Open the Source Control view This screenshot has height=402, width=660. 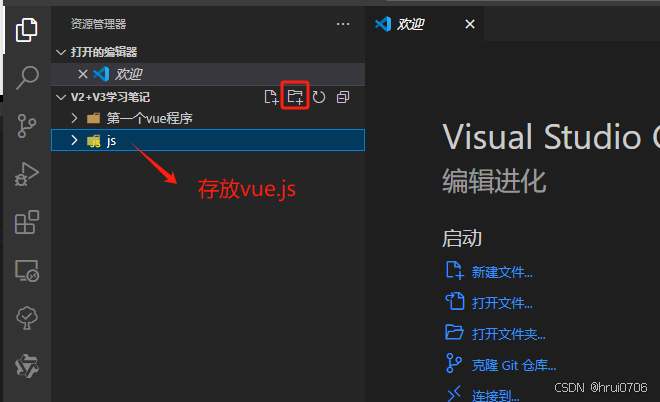27,126
